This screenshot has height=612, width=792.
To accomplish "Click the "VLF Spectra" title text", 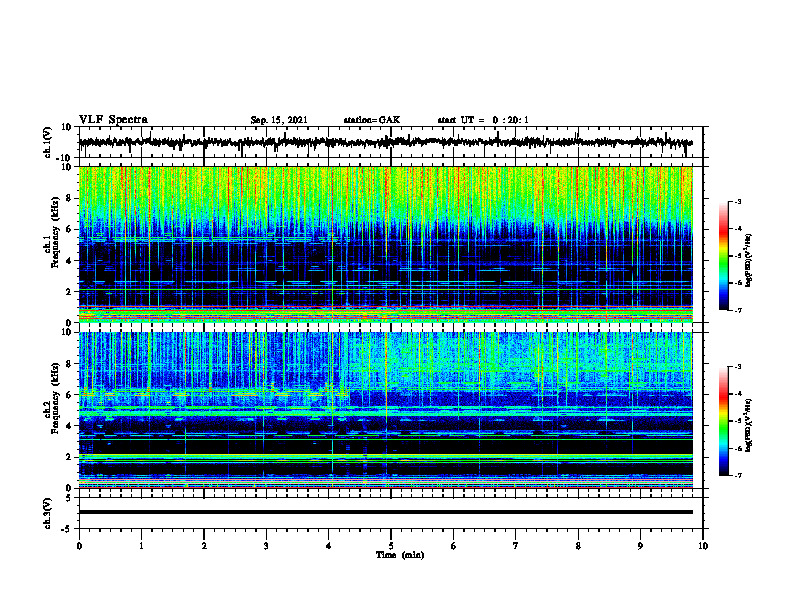I will click(113, 120).
